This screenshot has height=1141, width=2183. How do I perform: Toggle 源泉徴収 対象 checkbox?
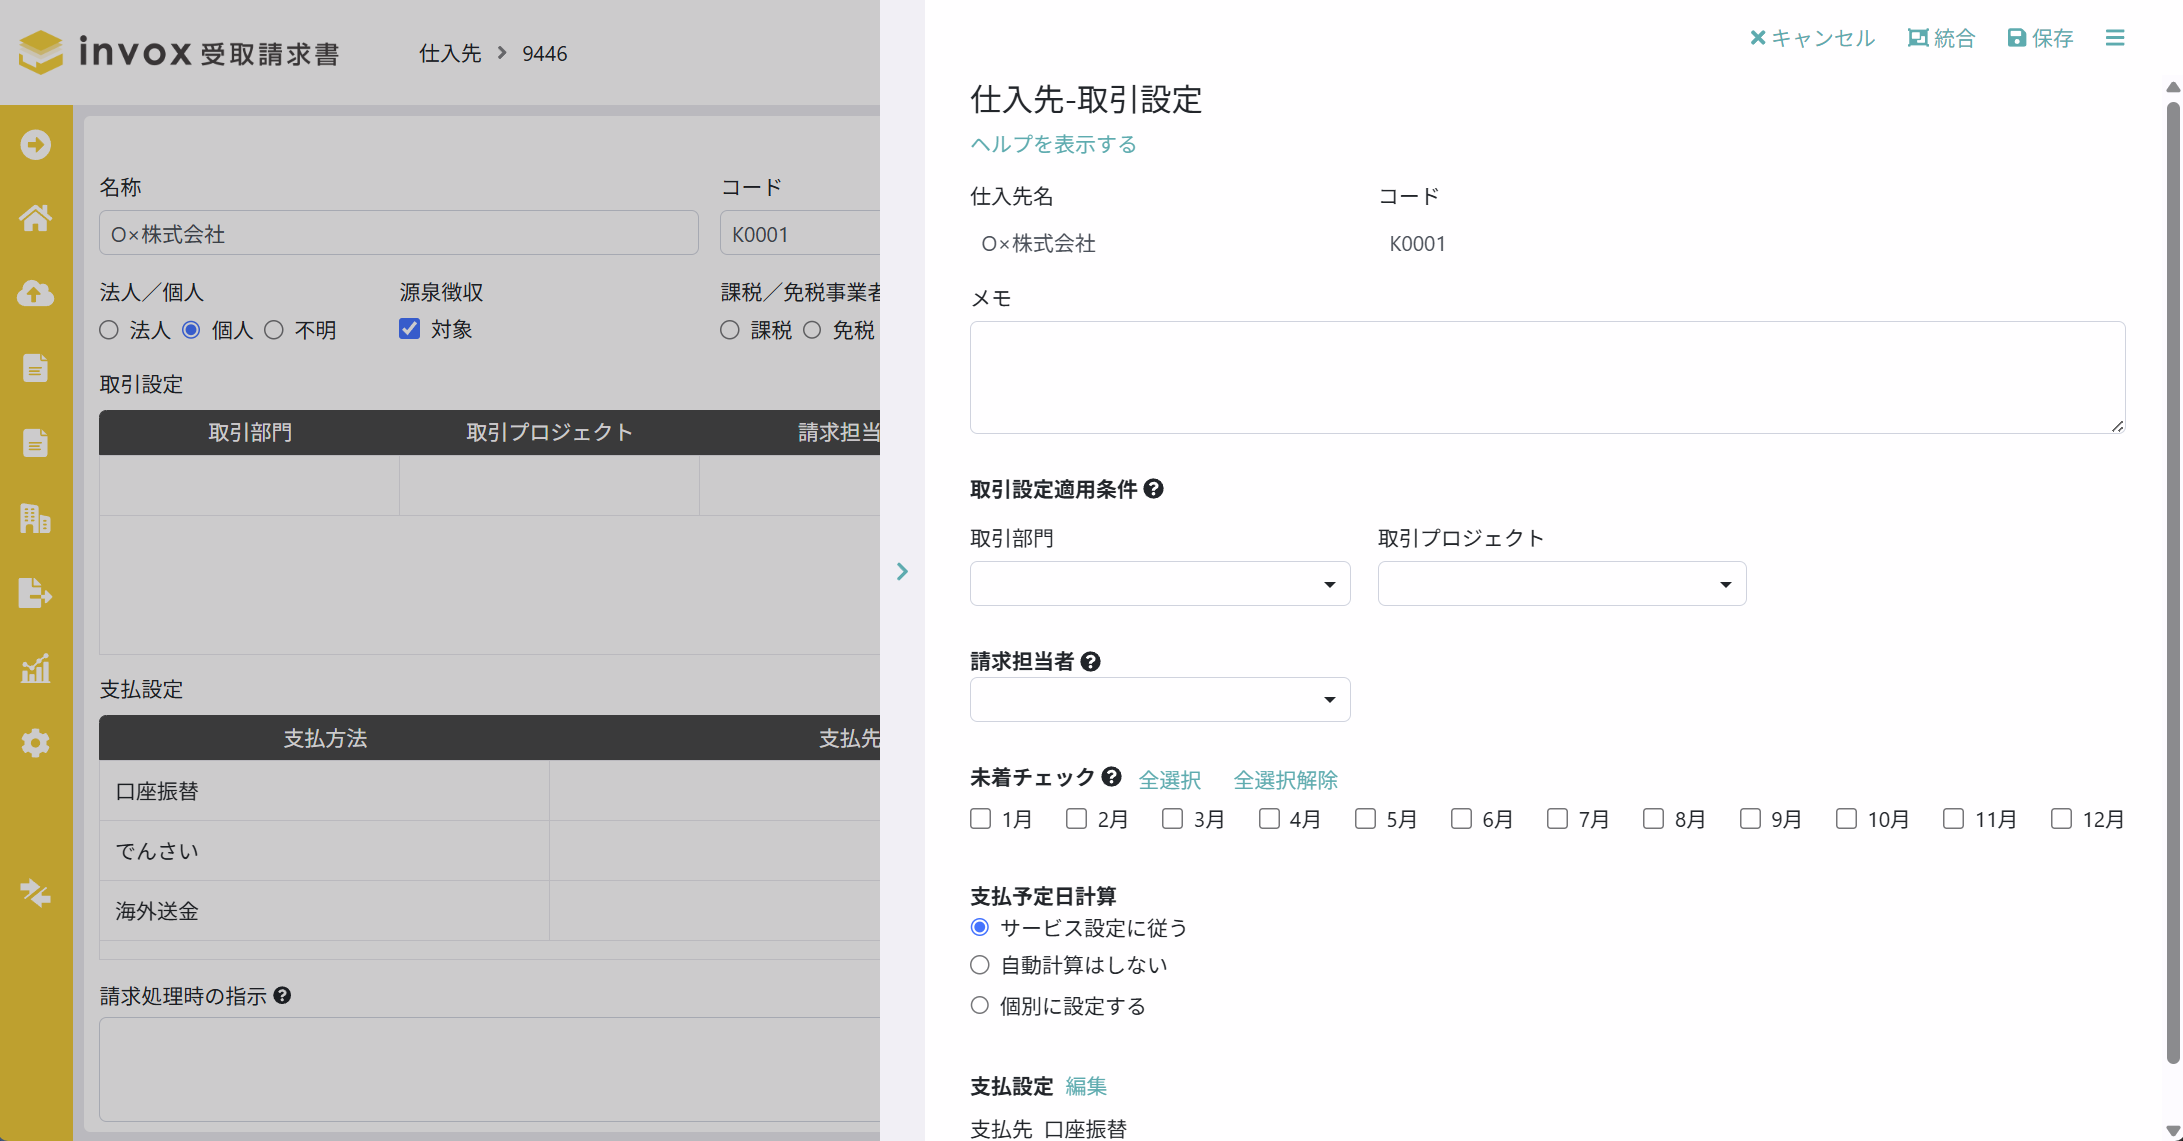[x=409, y=329]
